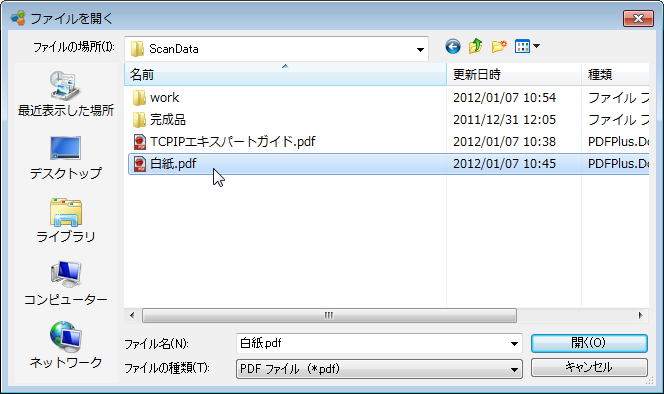Sort by the 更新日時 column header
Viewport: 664px width, 394px height.
(x=514, y=75)
